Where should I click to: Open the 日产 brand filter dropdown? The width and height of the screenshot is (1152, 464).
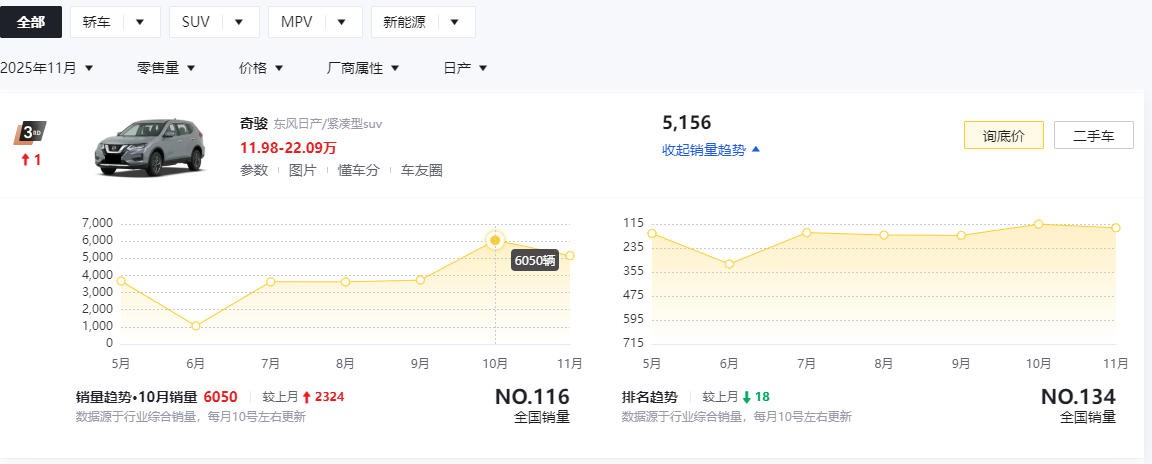[x=466, y=68]
